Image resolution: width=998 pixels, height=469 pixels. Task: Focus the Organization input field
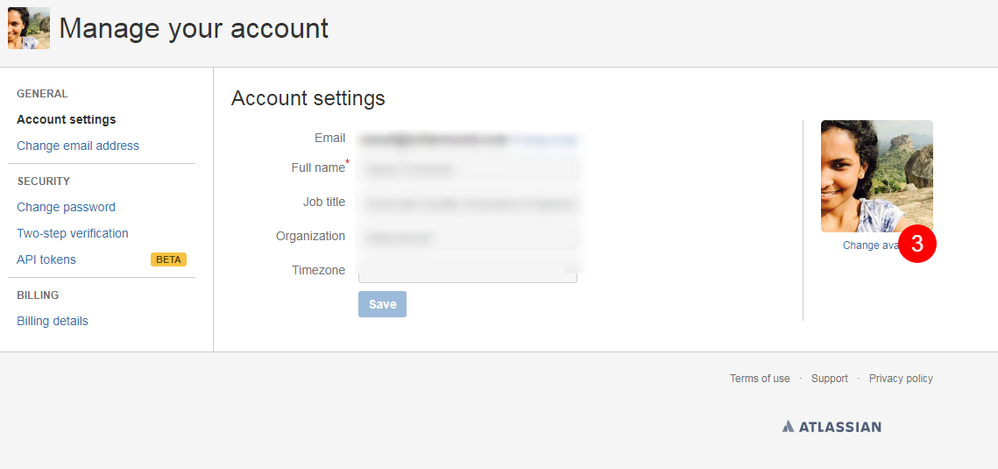(468, 237)
